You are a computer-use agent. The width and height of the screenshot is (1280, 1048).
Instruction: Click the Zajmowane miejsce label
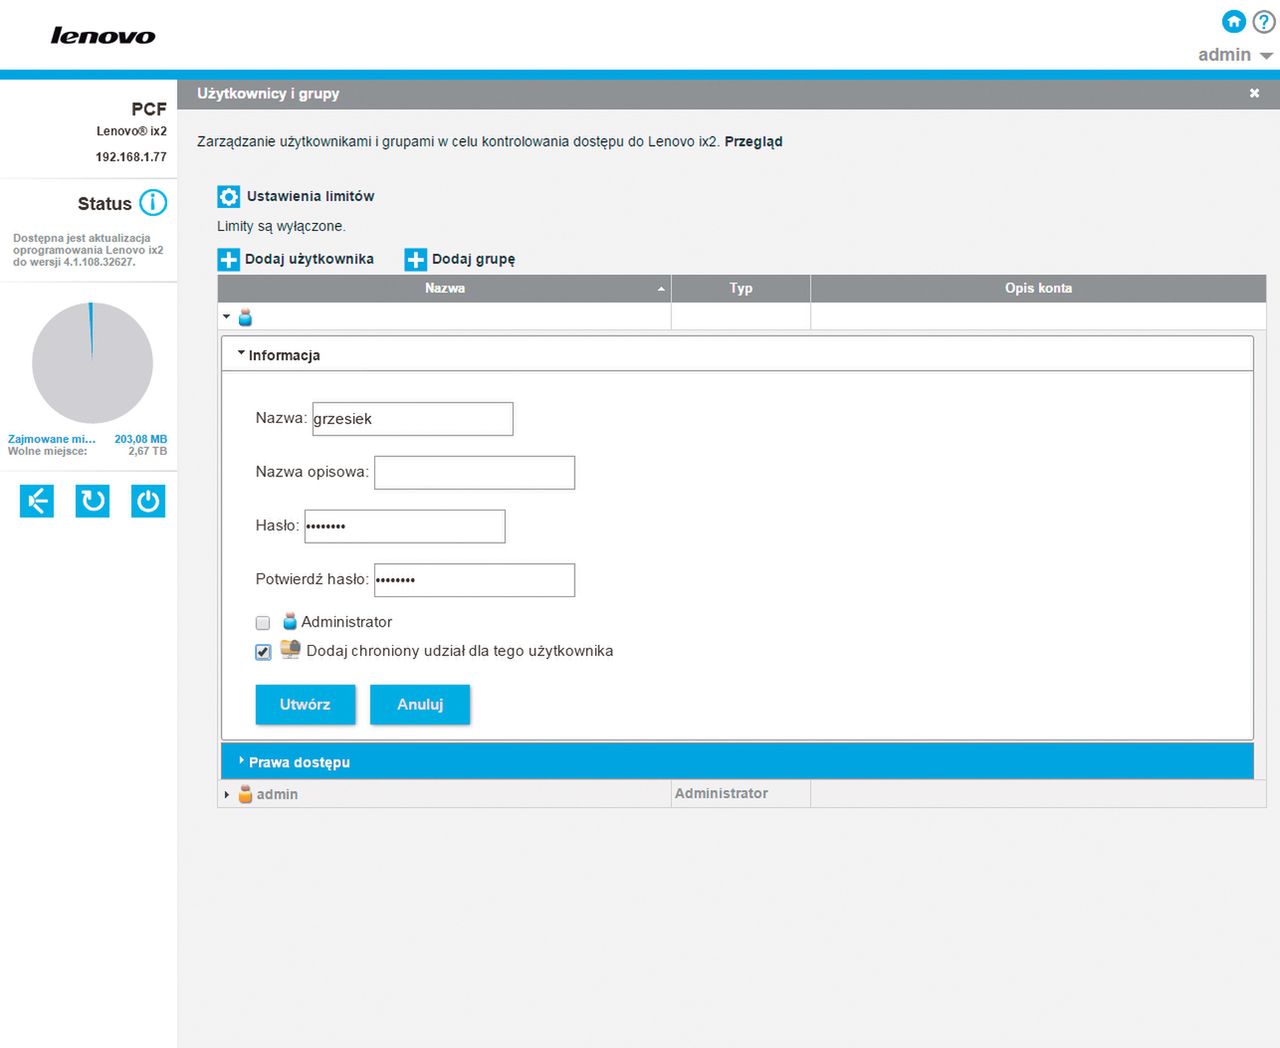52,439
